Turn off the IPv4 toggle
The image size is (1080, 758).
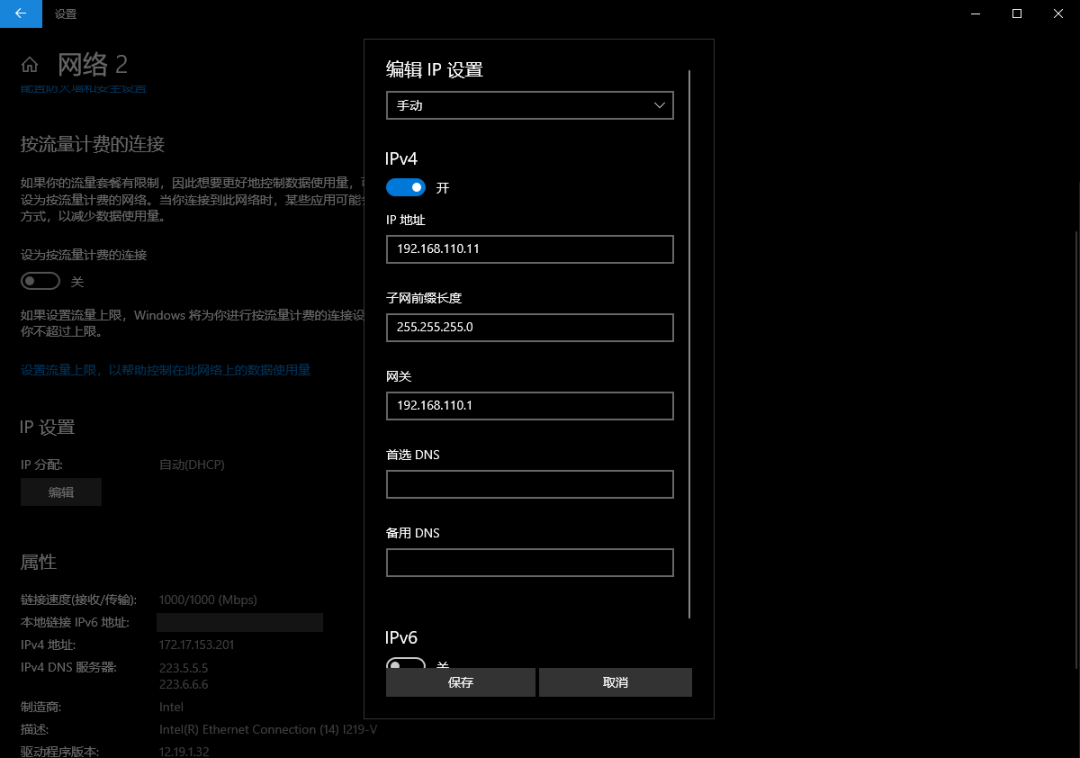click(406, 188)
